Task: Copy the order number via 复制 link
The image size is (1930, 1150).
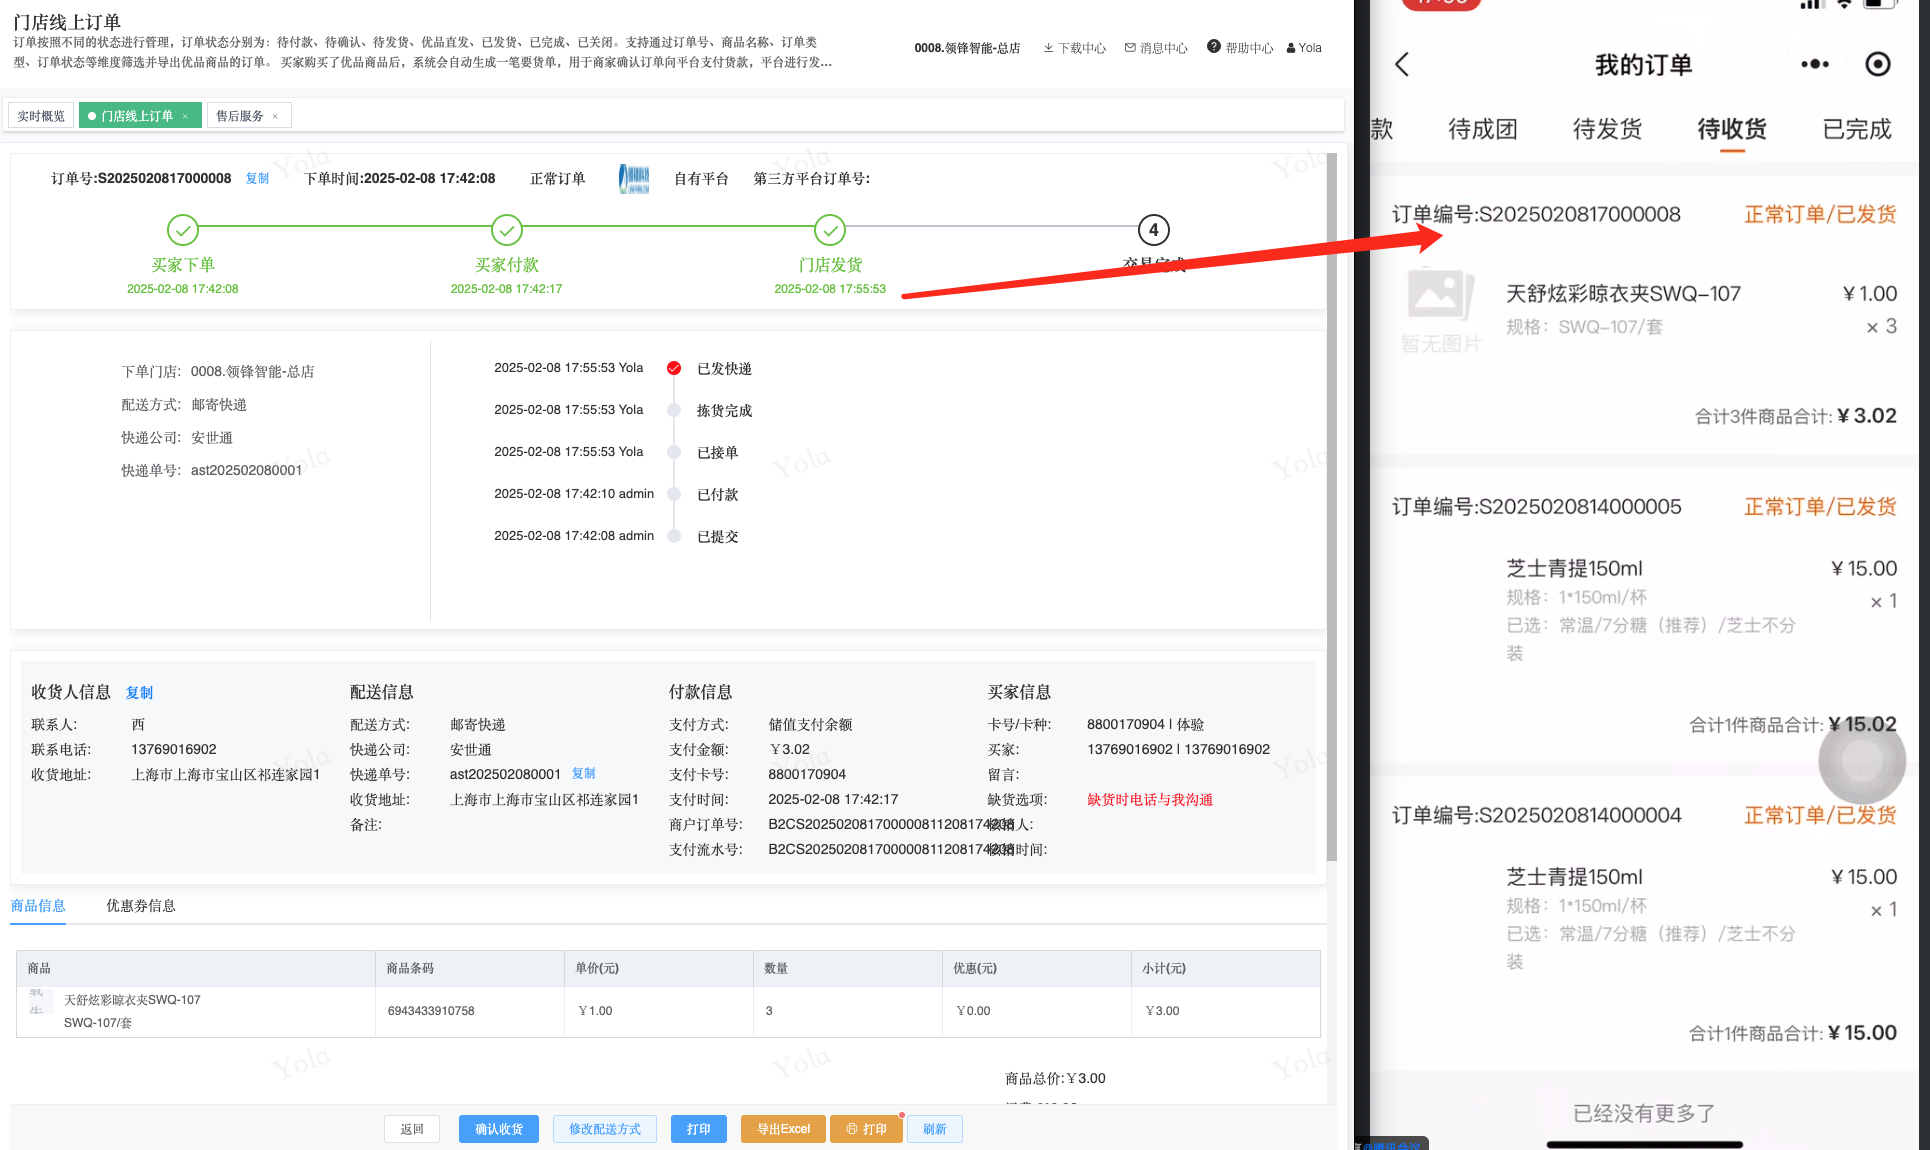Action: pyautogui.click(x=257, y=179)
